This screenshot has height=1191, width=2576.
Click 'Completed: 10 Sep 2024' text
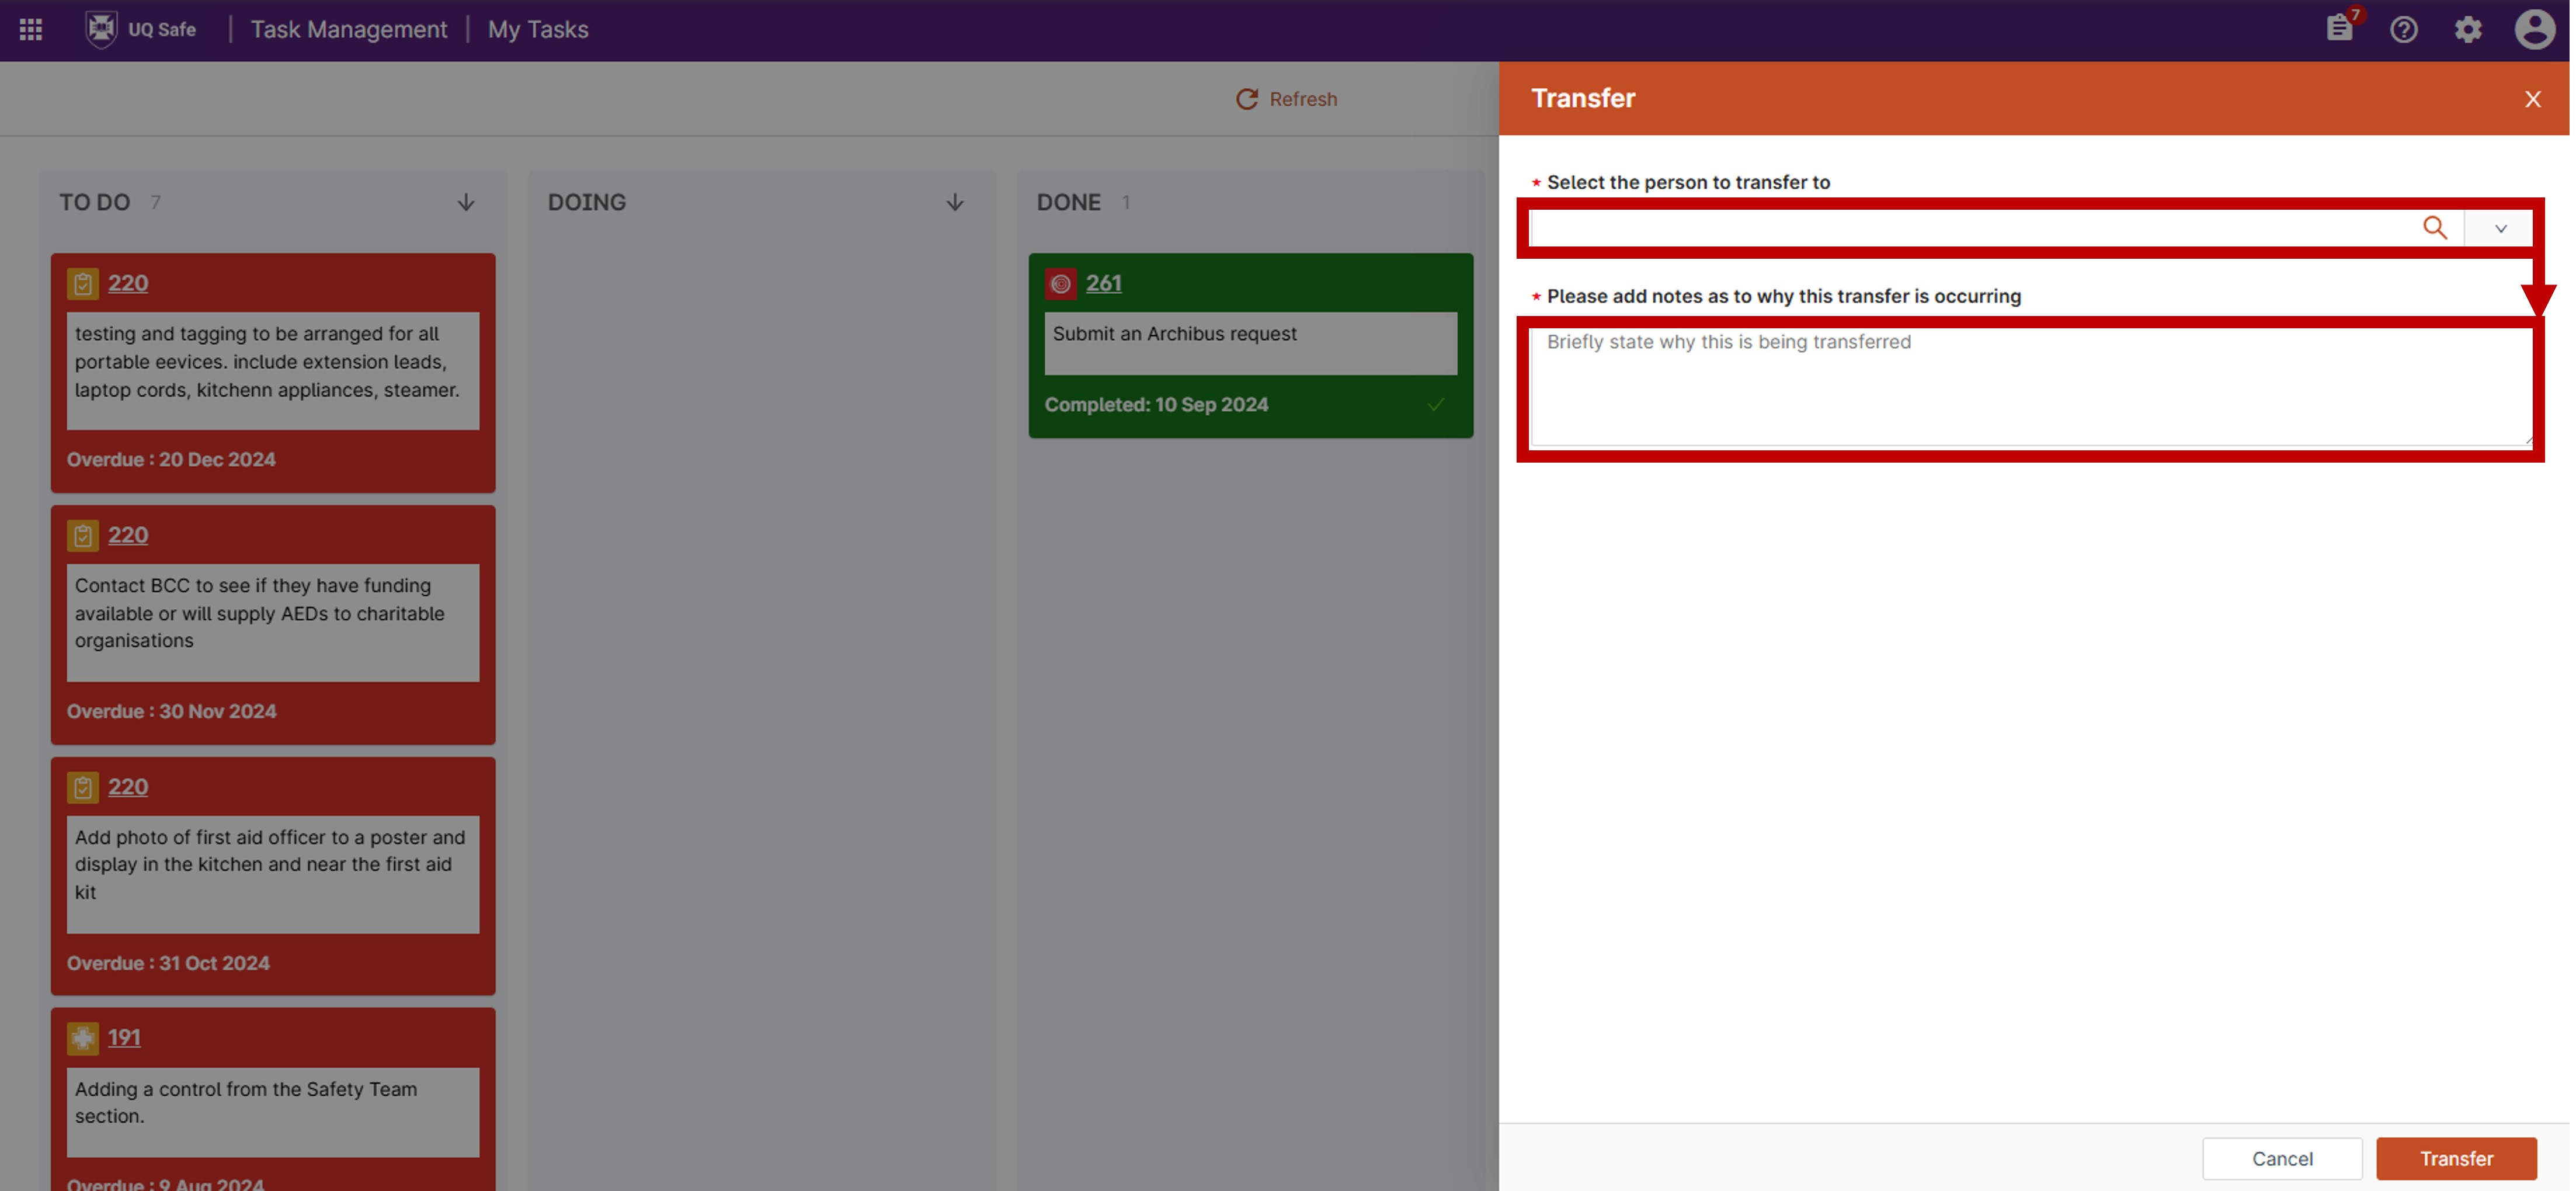[1156, 405]
